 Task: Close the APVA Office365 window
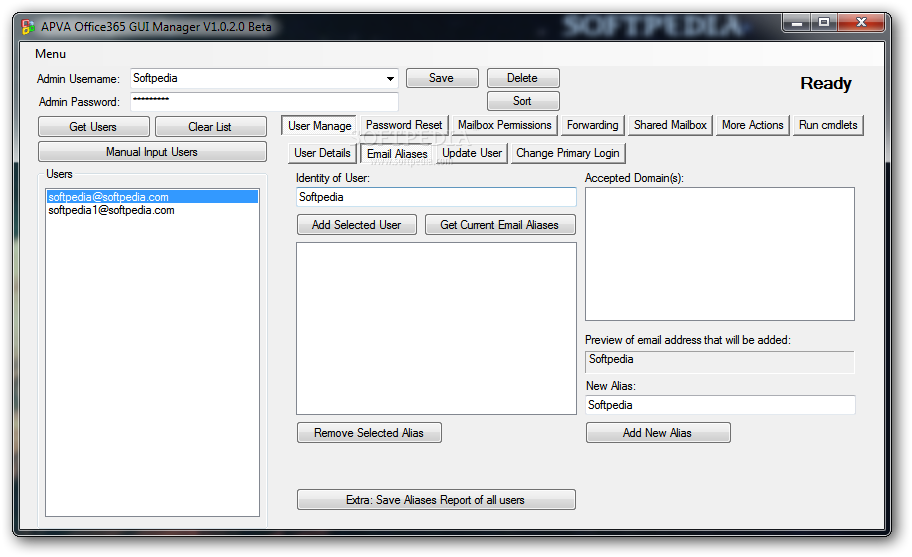[x=862, y=23]
